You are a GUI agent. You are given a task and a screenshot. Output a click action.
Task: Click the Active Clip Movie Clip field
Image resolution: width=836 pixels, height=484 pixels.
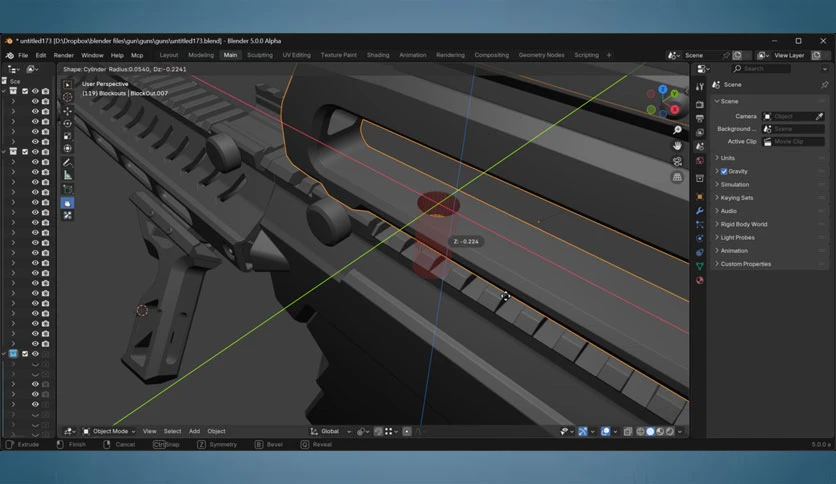pyautogui.click(x=793, y=142)
